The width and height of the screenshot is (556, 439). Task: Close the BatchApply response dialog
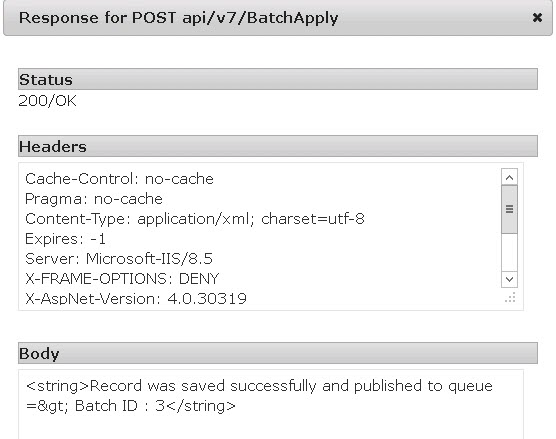point(537,17)
